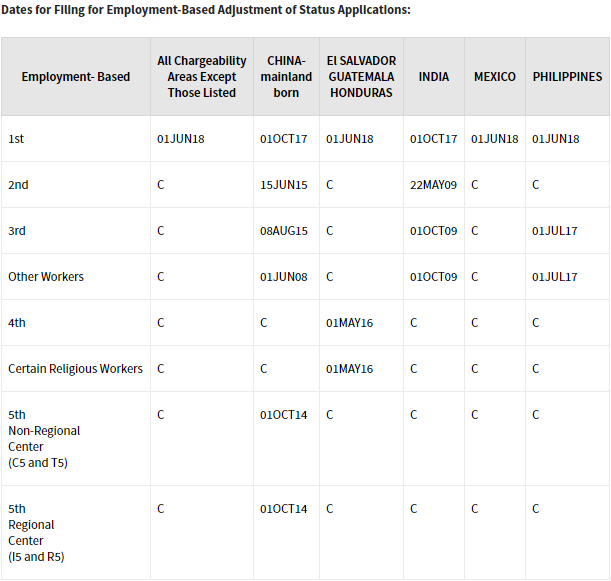611x581 pixels.
Task: Select the CHINA-mainland born column header
Action: [286, 77]
